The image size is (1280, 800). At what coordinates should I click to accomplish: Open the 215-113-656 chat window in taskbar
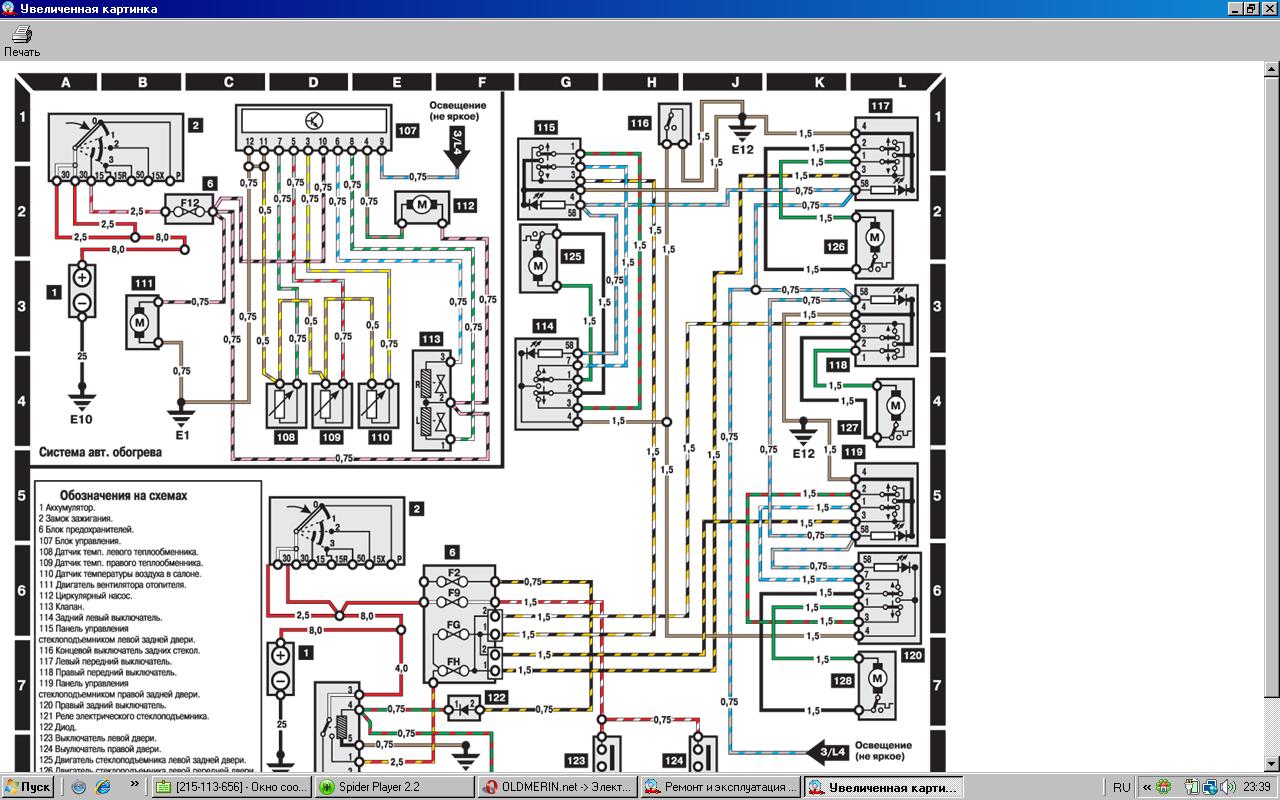231,787
